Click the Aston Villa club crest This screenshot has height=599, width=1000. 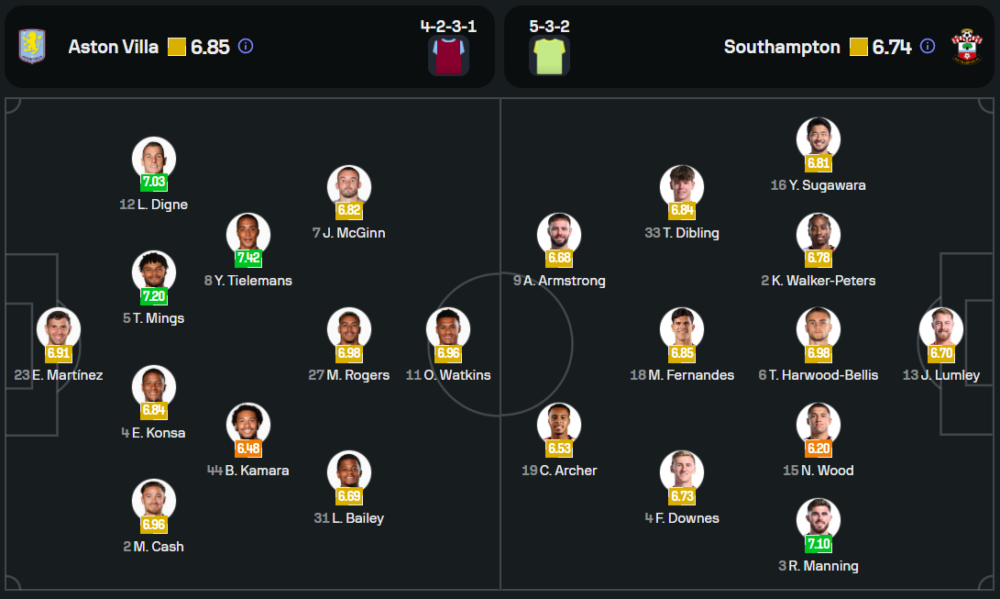tap(32, 46)
